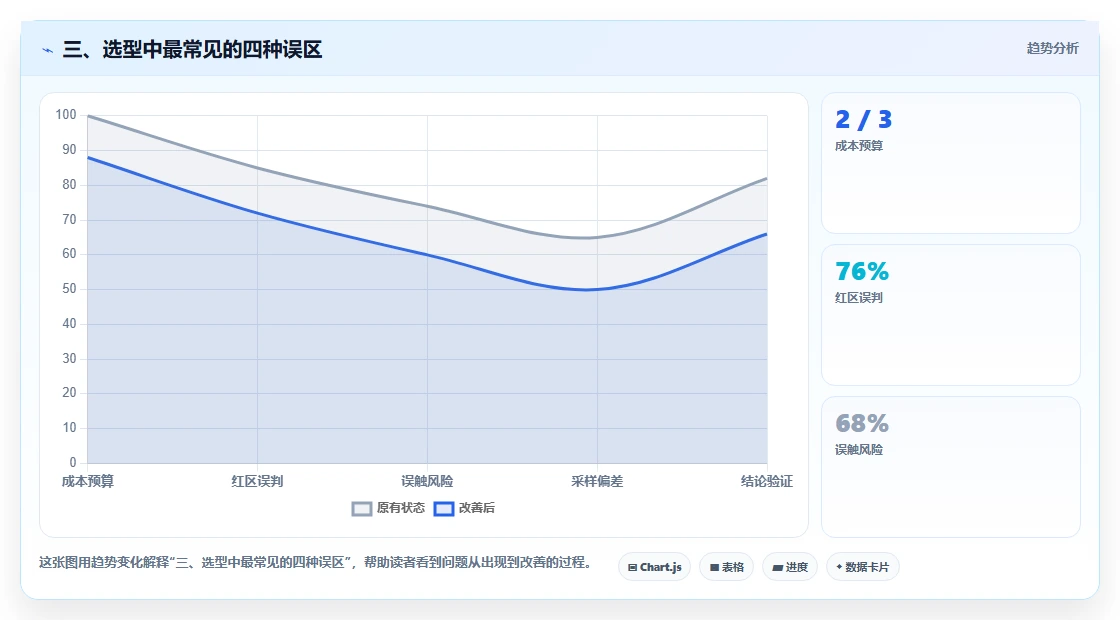
Task: Click the 改善后 legend label
Action: (x=476, y=508)
